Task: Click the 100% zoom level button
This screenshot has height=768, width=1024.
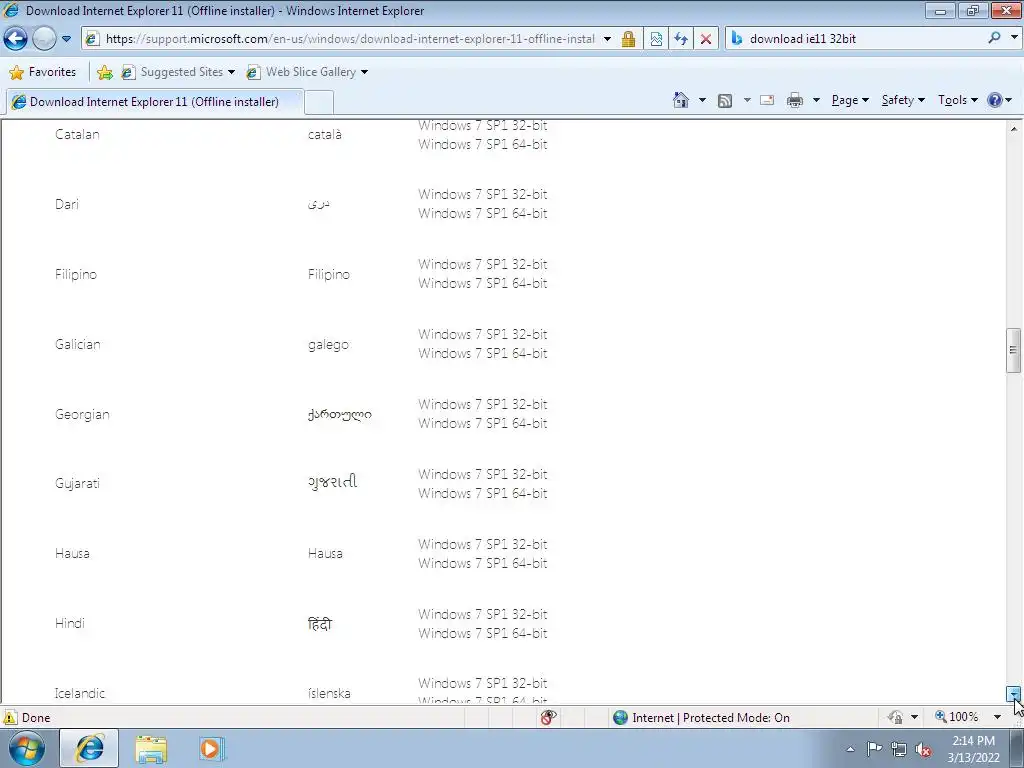Action: 957,717
